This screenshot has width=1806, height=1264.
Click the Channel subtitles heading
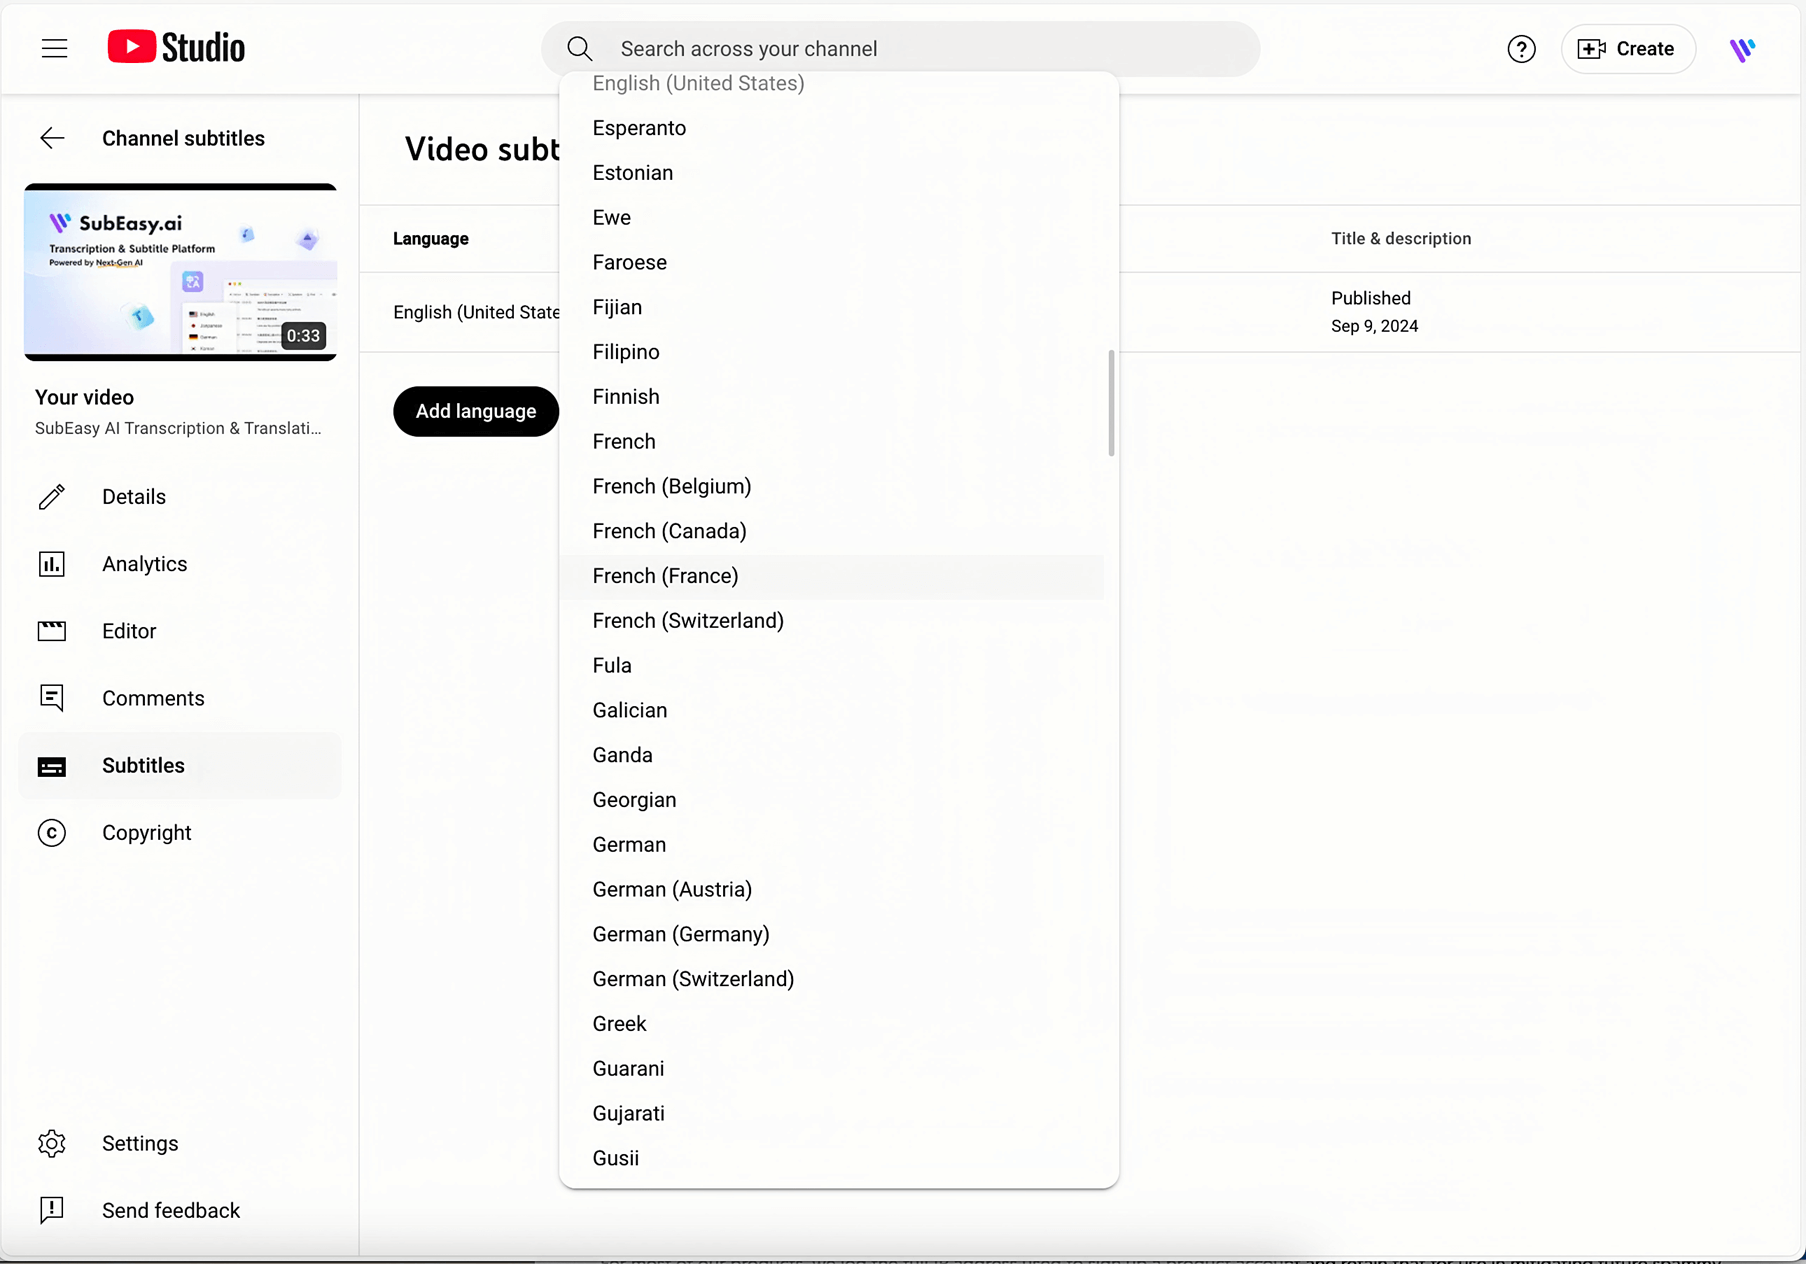point(183,138)
